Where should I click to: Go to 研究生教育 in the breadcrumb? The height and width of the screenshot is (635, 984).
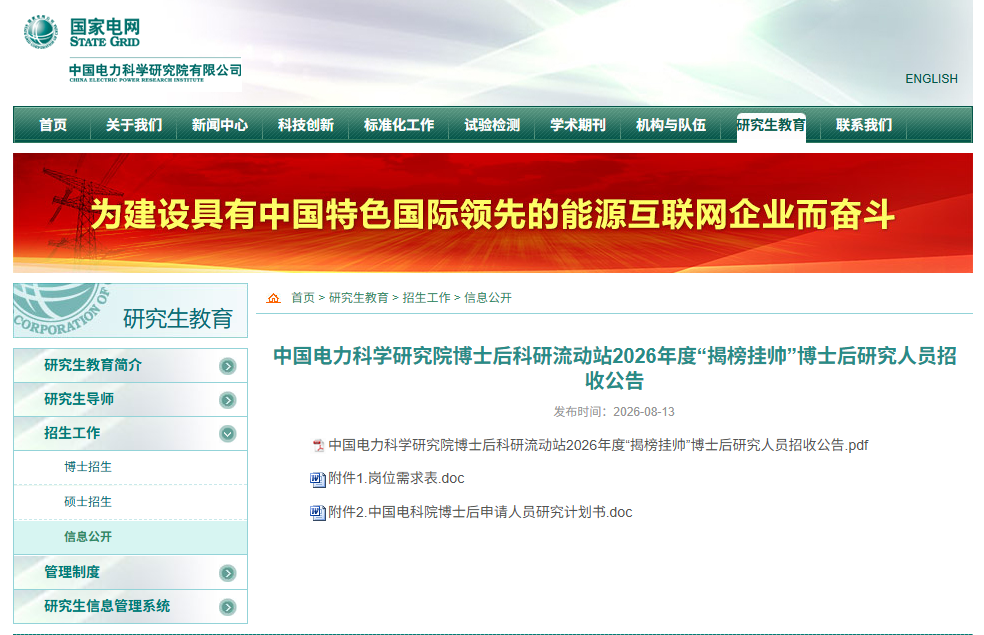[358, 298]
